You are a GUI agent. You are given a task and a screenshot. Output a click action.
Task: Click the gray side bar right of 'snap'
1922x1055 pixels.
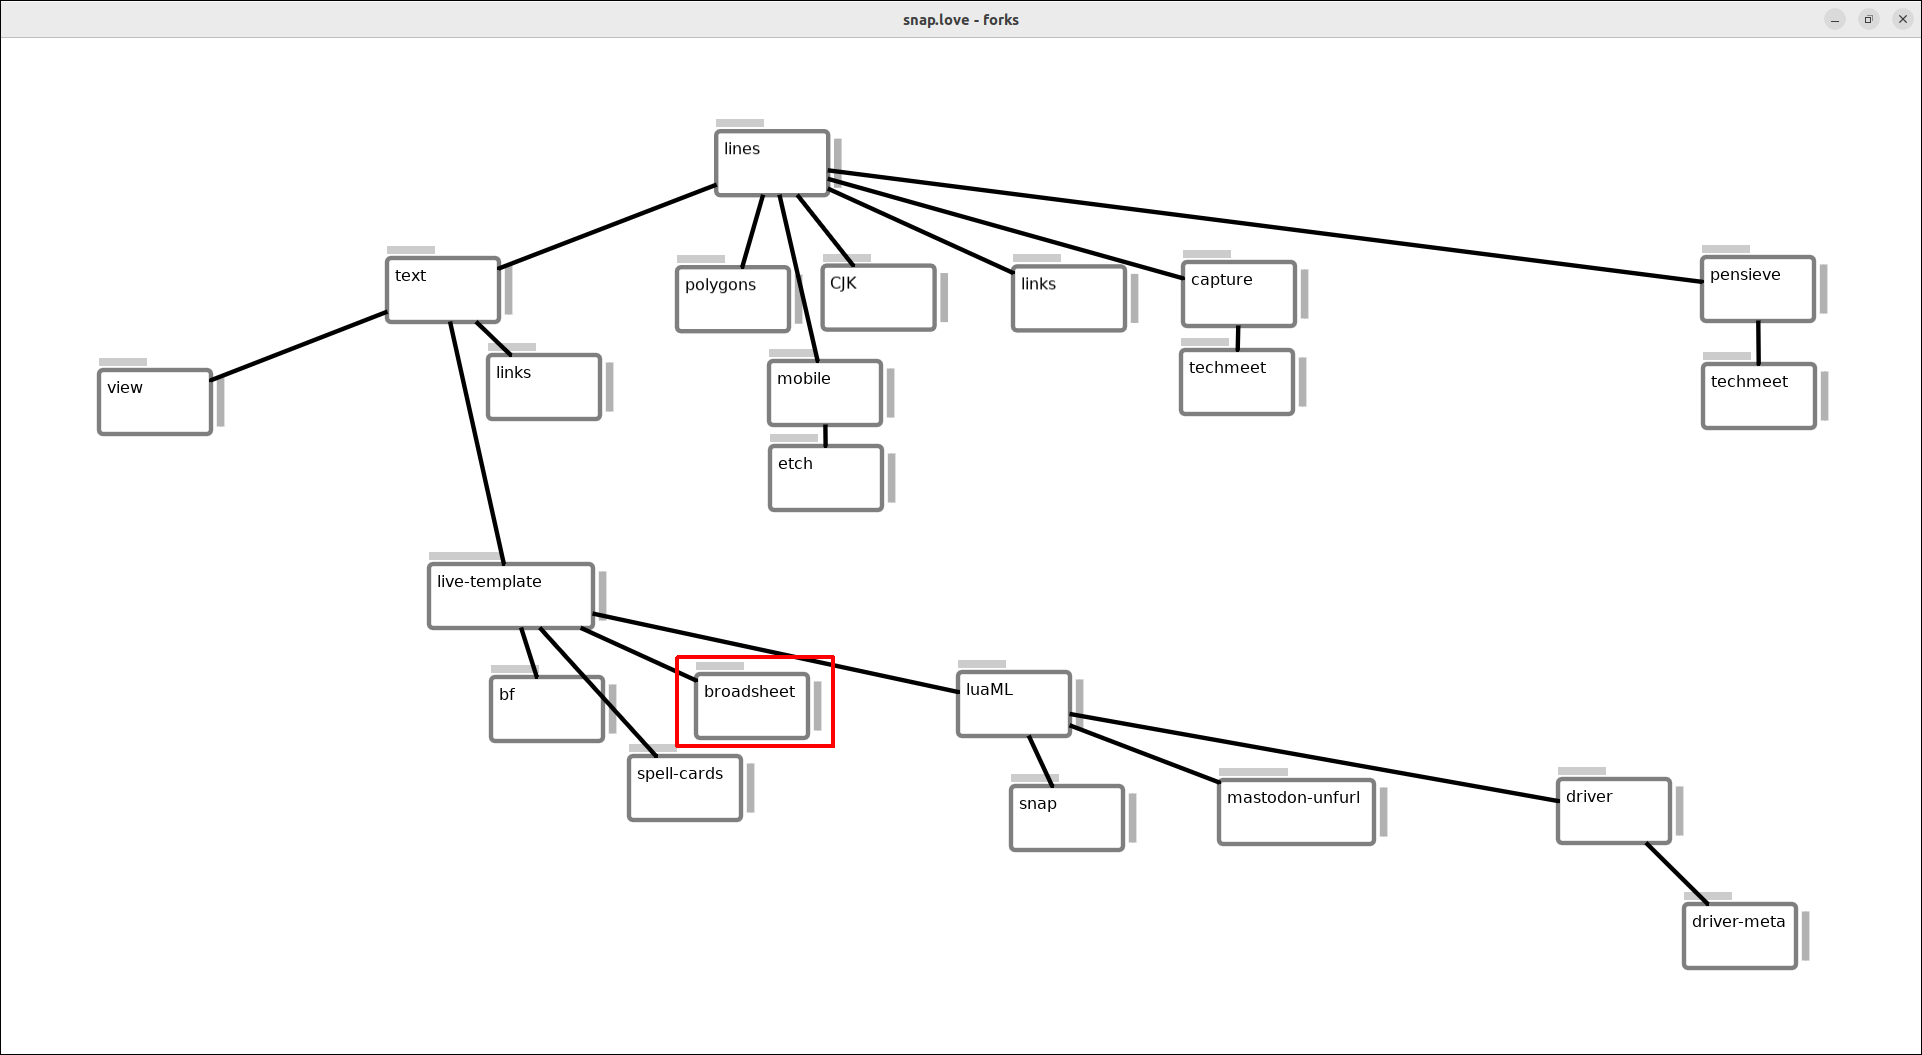(1132, 818)
